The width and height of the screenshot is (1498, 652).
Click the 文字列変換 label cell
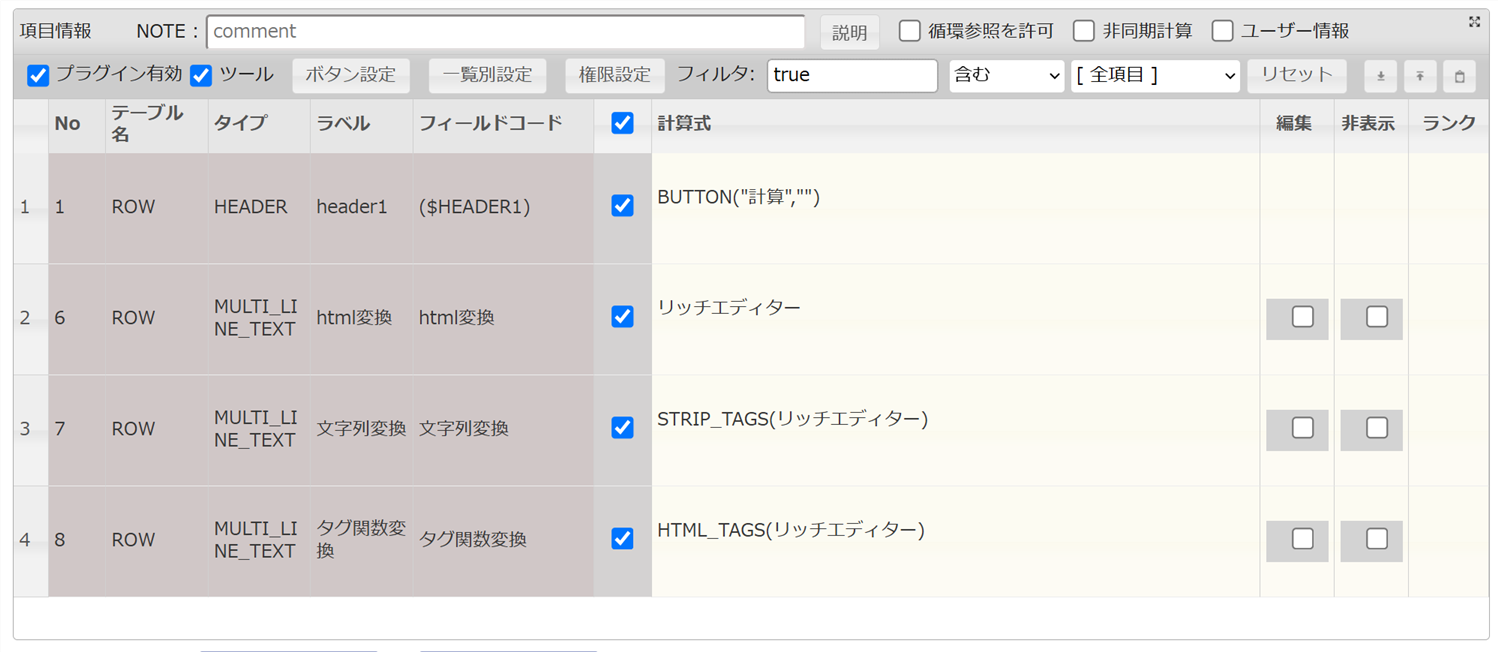[x=362, y=430]
